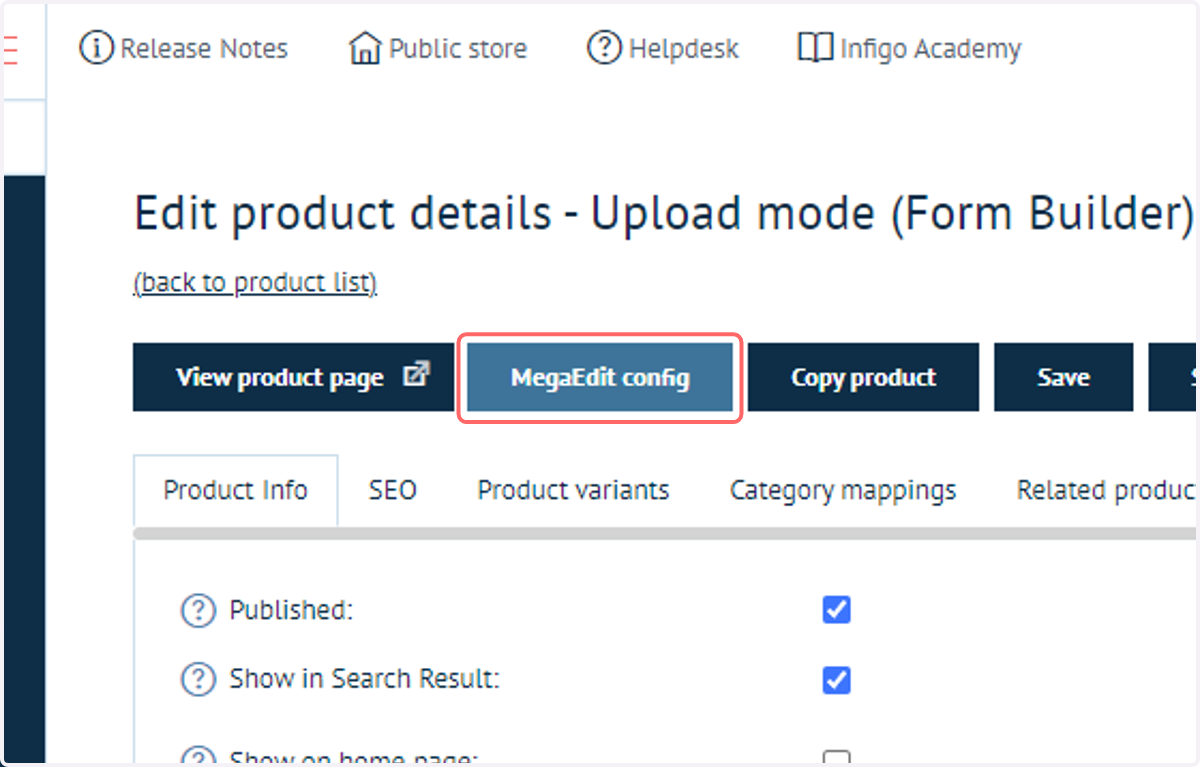Open the Related products tab

coord(1106,490)
